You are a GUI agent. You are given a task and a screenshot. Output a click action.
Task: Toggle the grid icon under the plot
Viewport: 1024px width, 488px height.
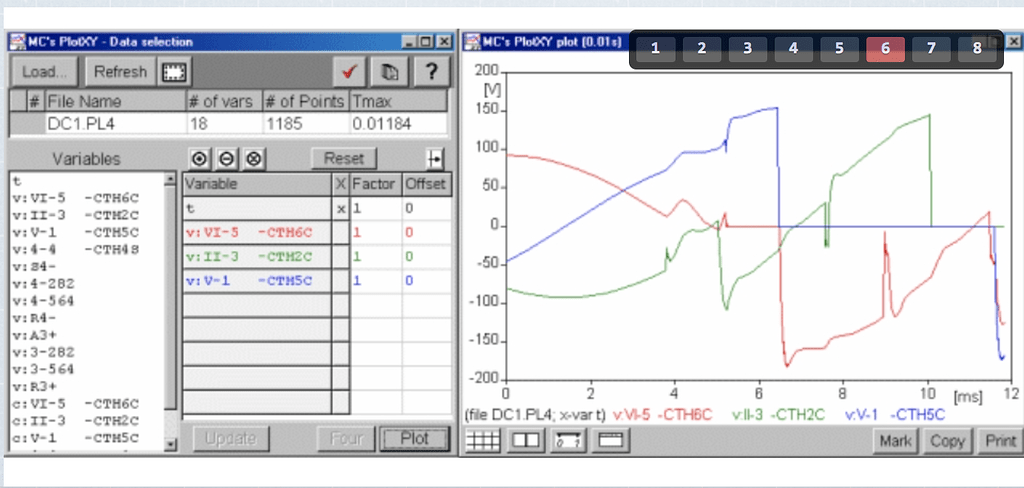pos(484,439)
